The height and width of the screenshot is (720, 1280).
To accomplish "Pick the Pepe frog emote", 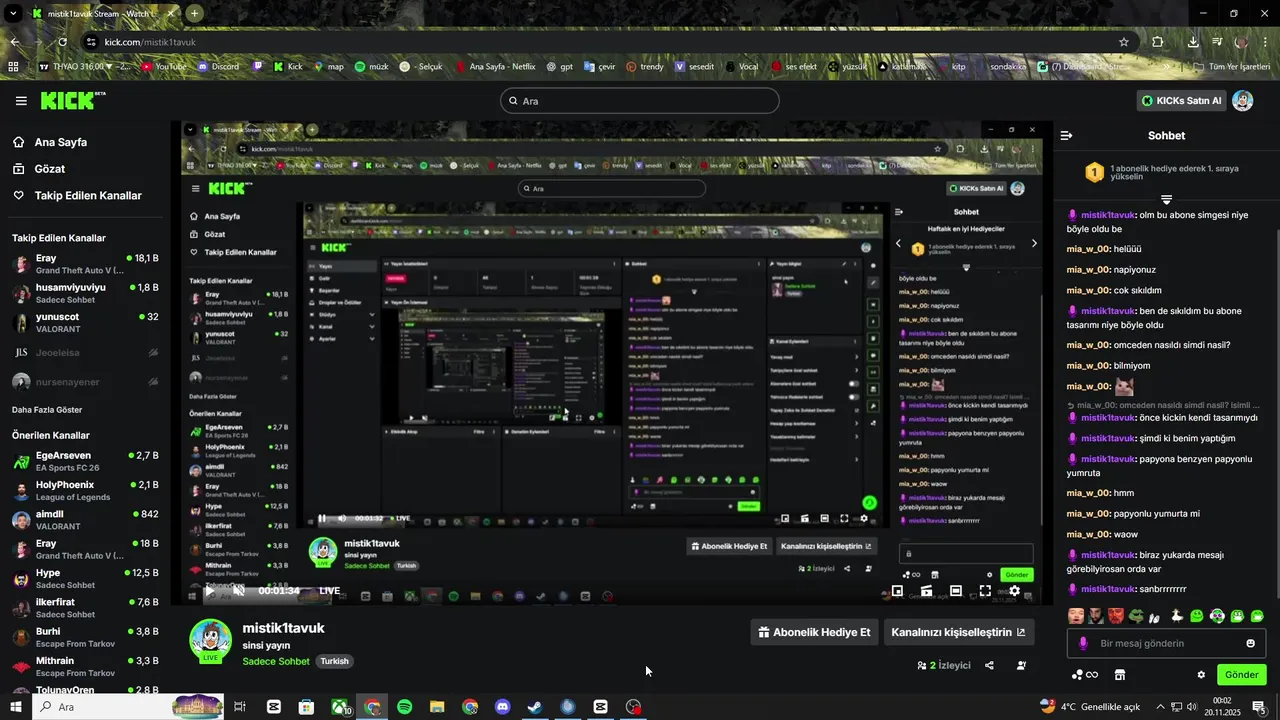I will (x=1137, y=616).
